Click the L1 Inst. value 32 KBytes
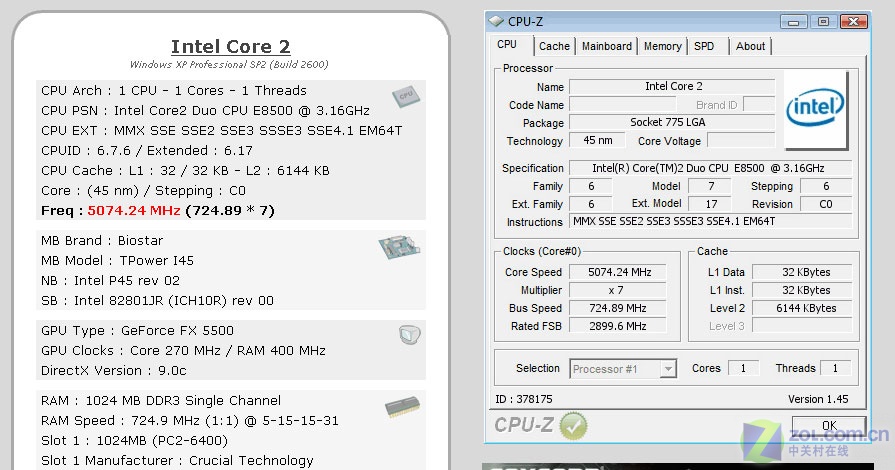The width and height of the screenshot is (895, 470). (x=802, y=290)
